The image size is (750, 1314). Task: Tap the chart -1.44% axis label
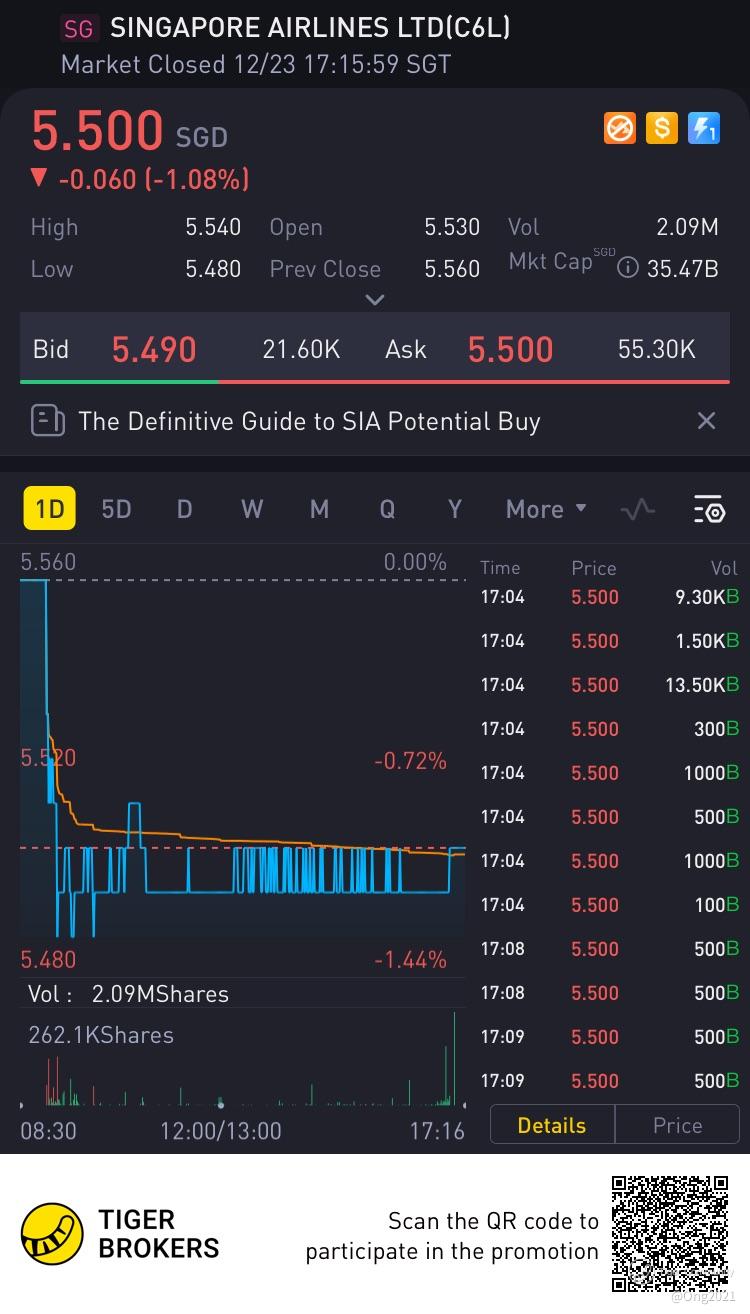[x=410, y=960]
